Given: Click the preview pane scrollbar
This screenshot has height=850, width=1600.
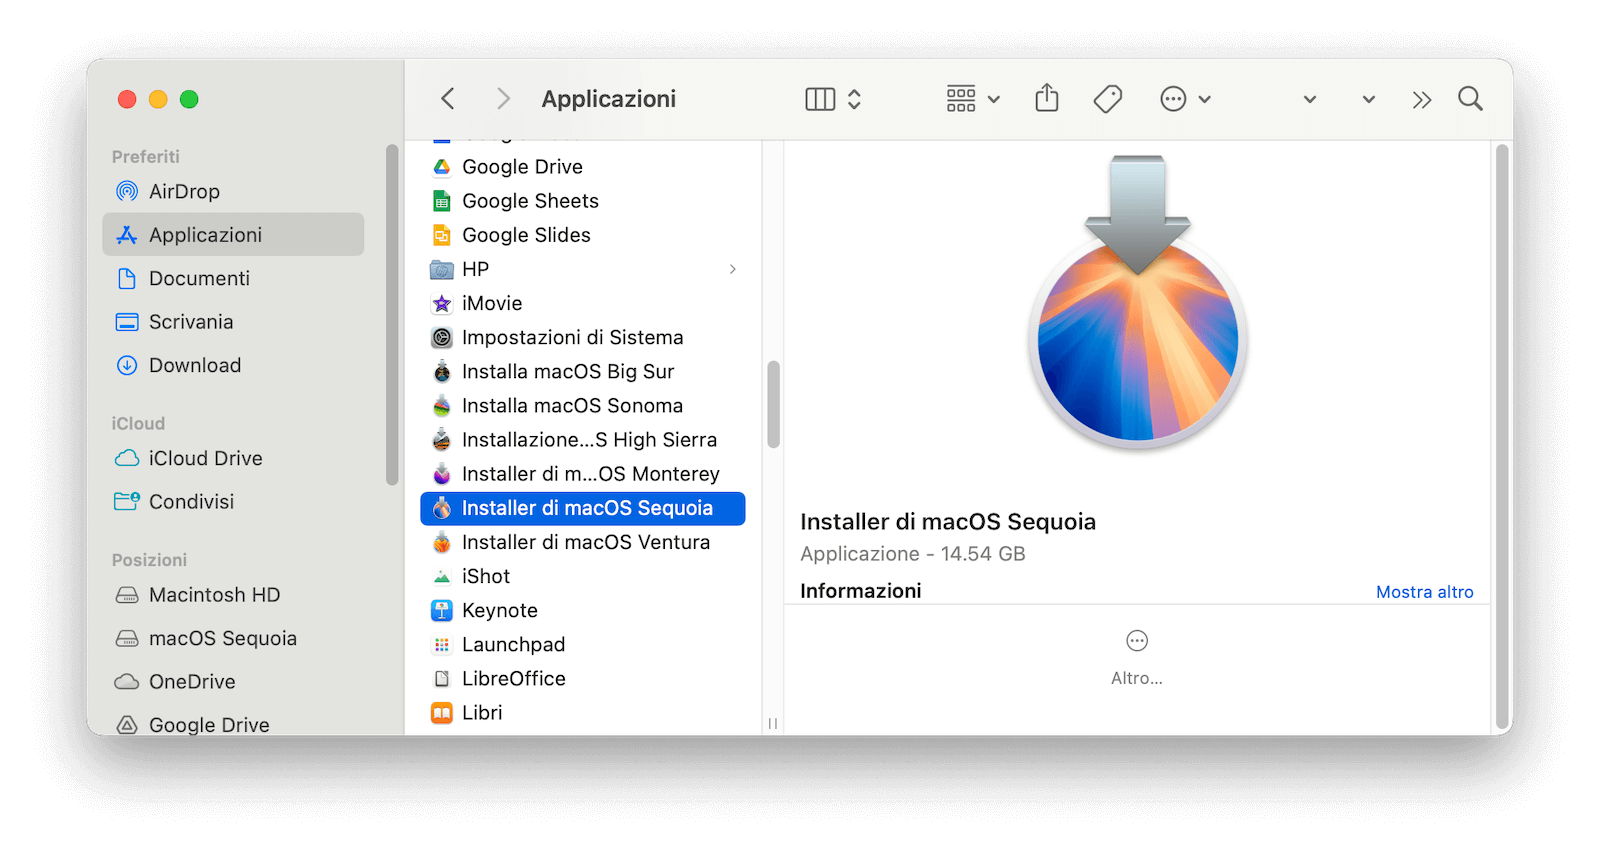Looking at the screenshot, I should pyautogui.click(x=1501, y=438).
